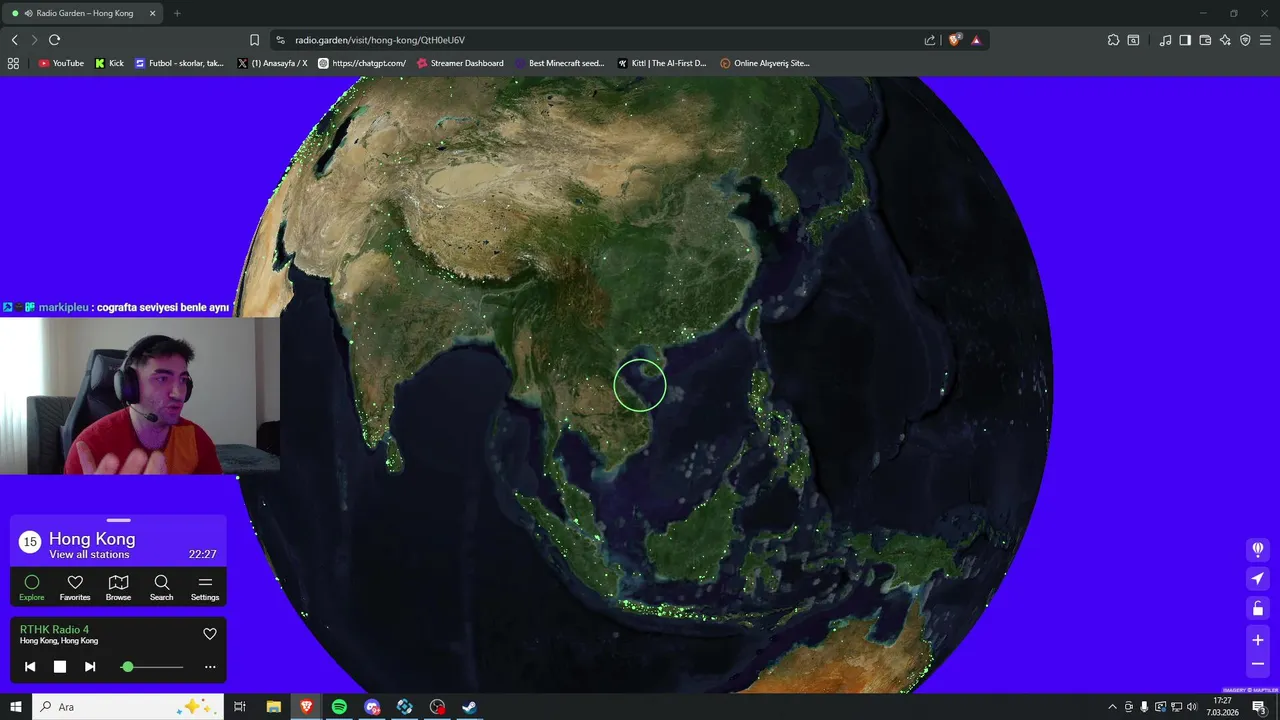This screenshot has width=1280, height=720.
Task: Add RTHK Radio 4 to favorites heart
Action: (210, 634)
